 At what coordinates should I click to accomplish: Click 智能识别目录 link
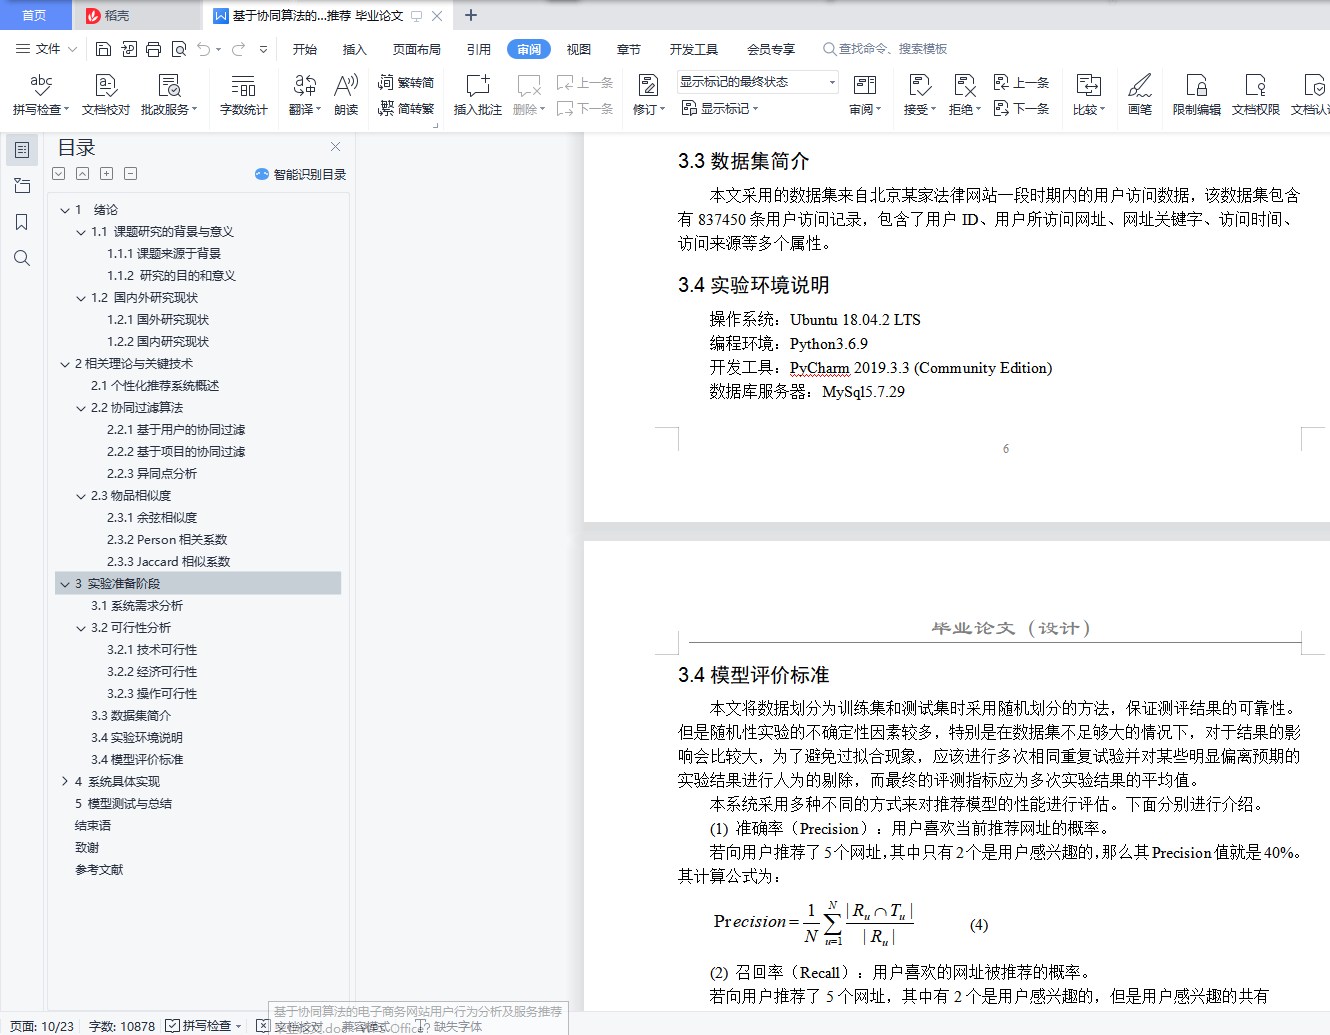click(x=301, y=174)
